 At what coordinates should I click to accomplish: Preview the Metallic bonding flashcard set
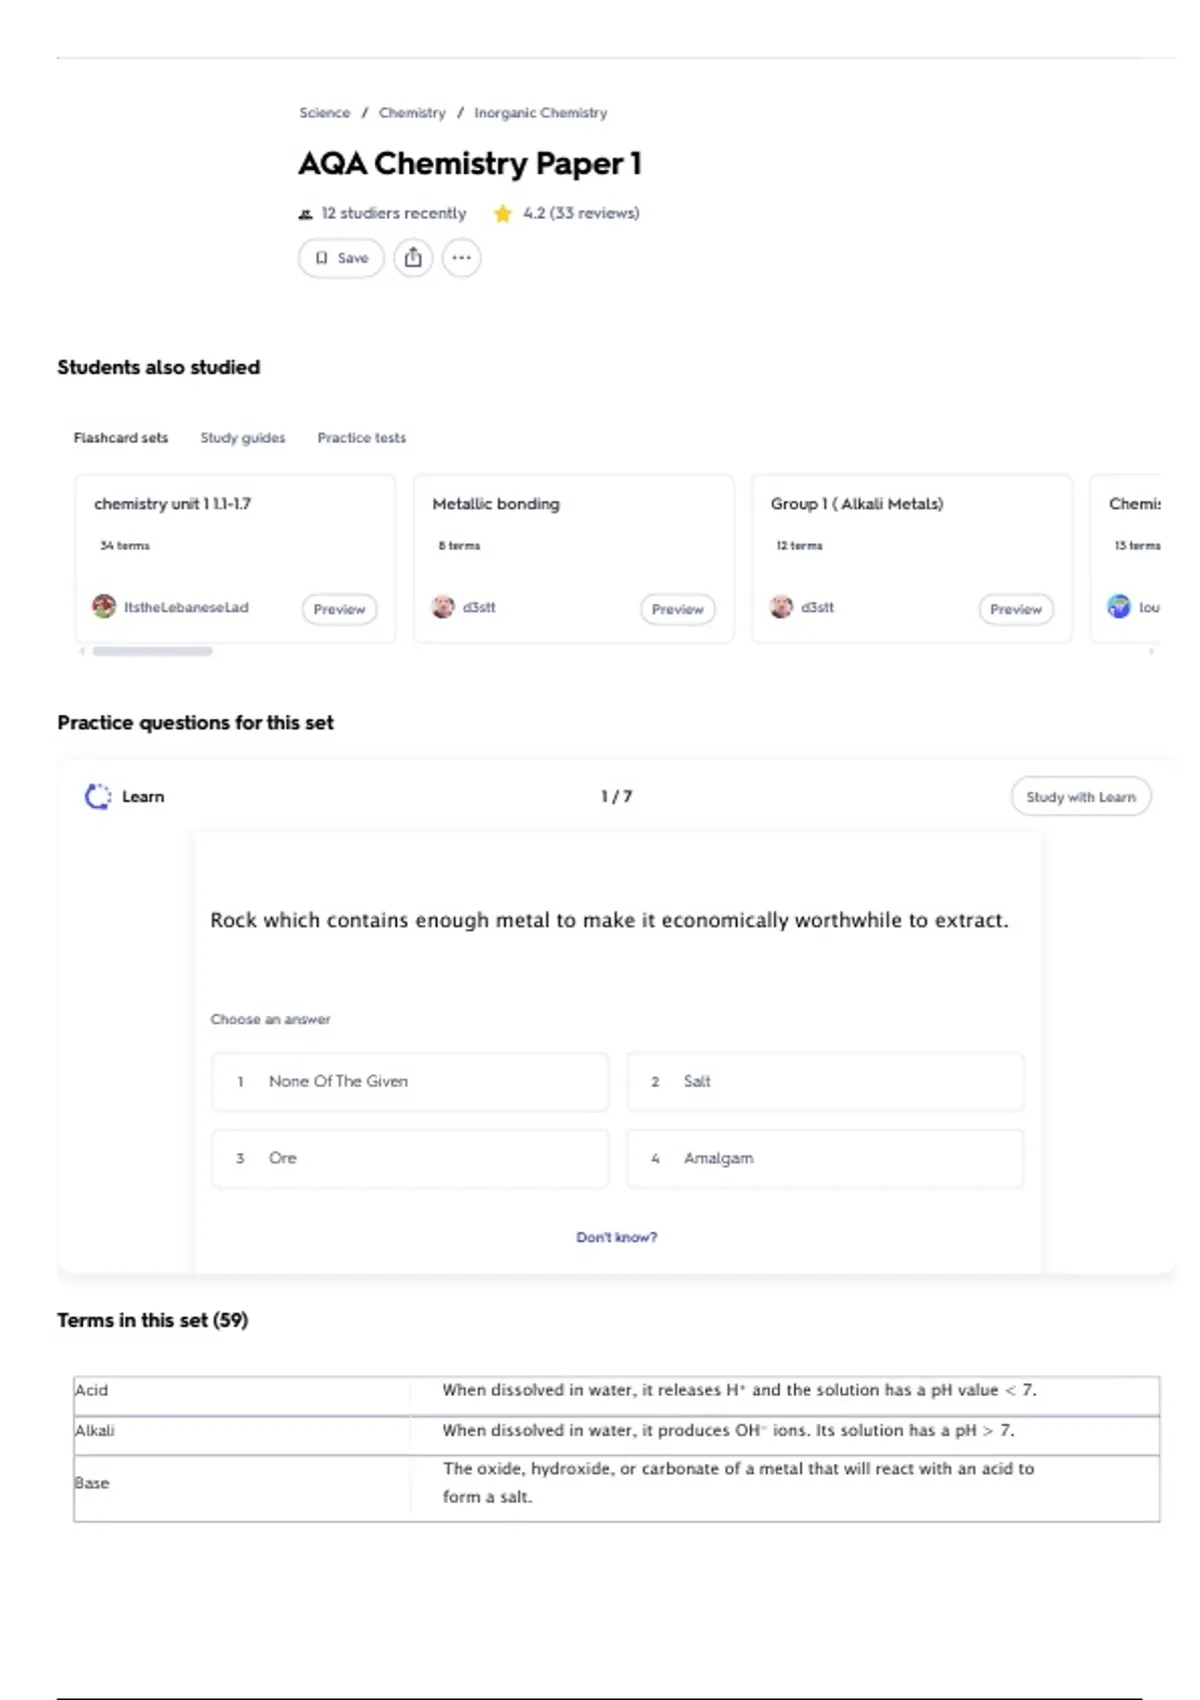[x=677, y=609]
